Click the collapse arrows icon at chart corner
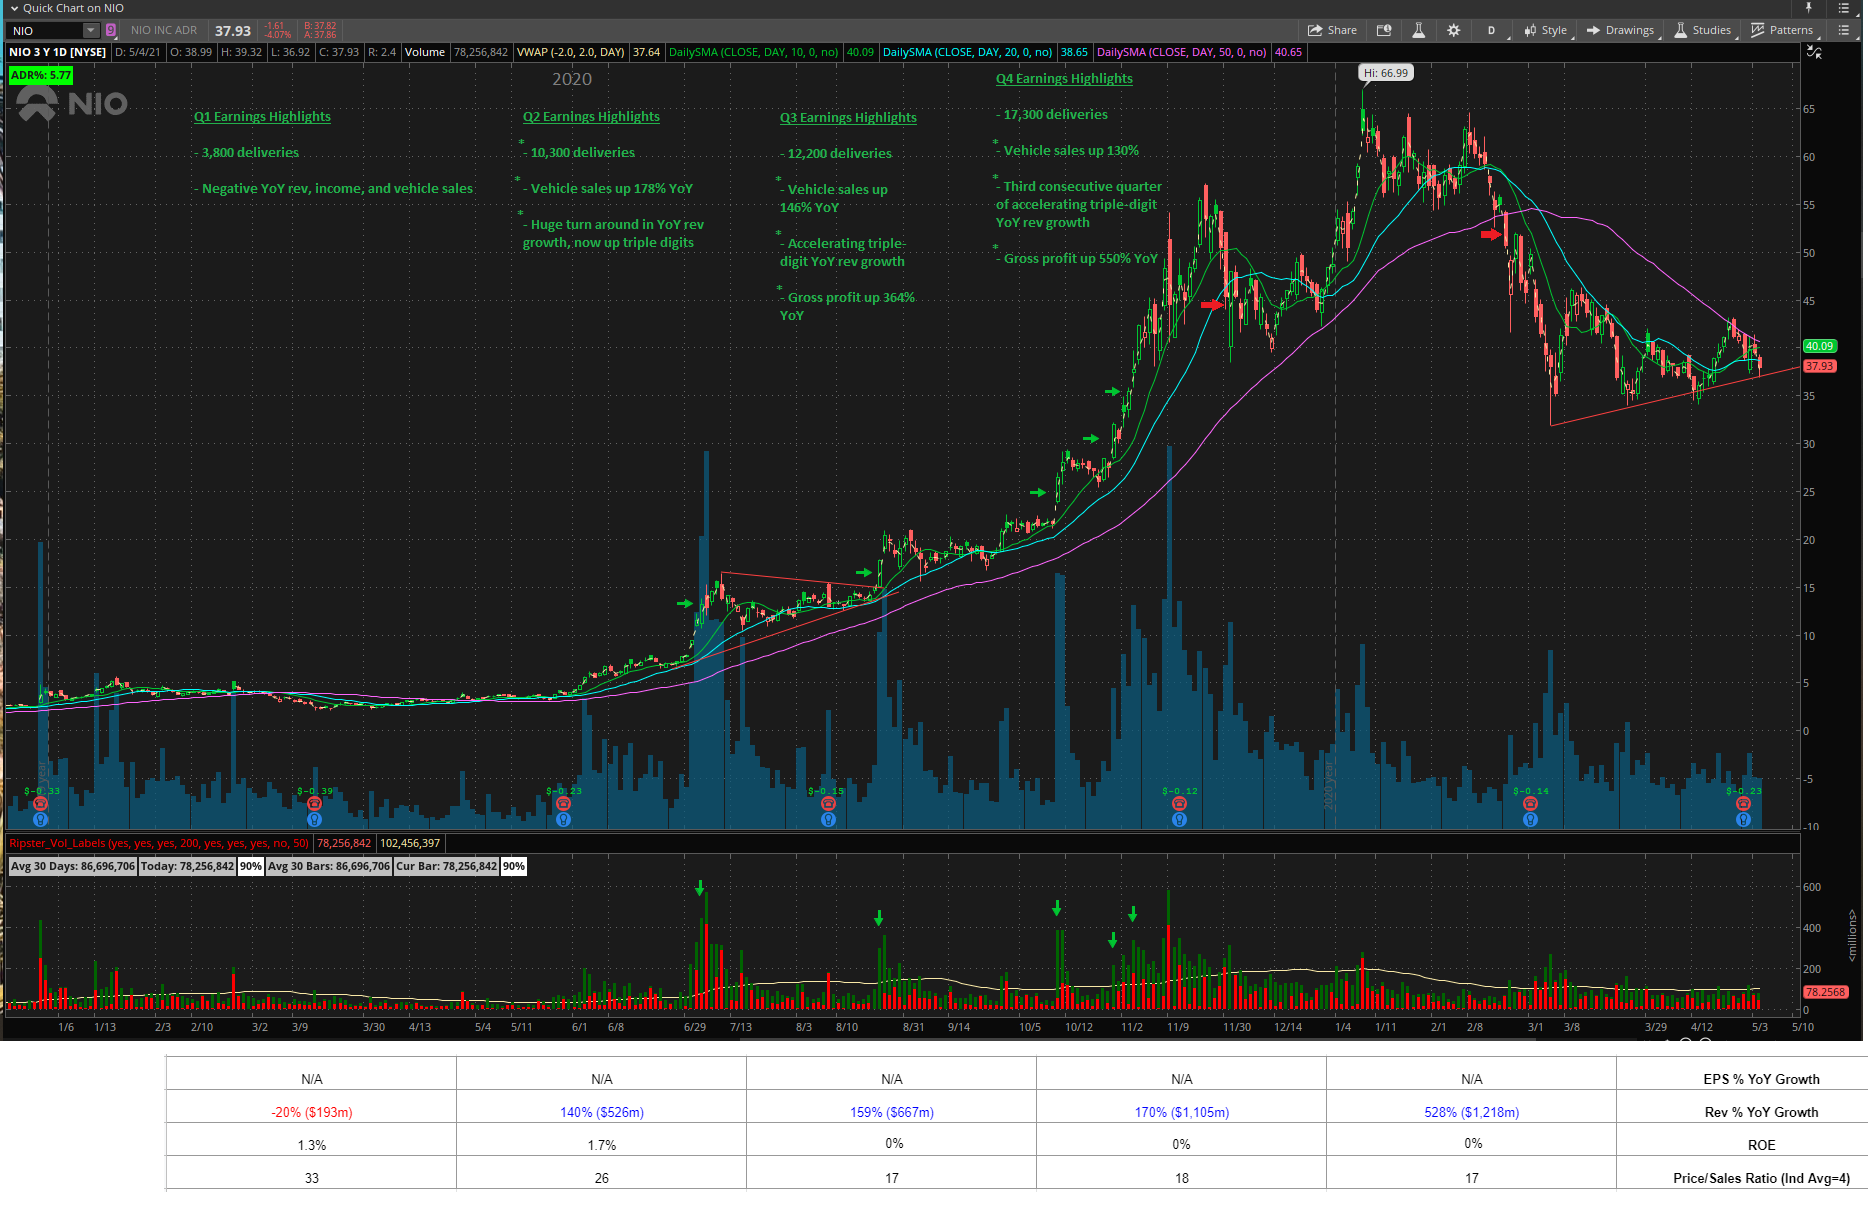The image size is (1868, 1212). tap(1814, 52)
